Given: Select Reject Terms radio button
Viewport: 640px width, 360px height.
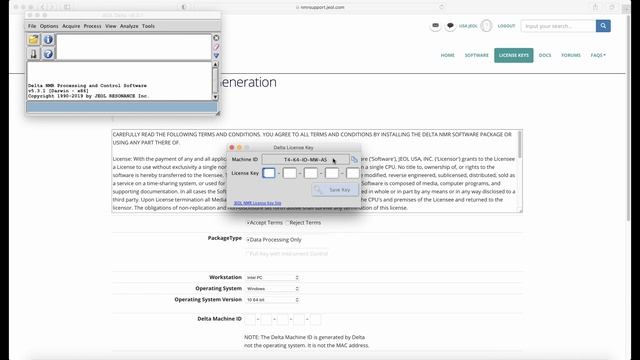Looking at the screenshot, I should click(287, 223).
